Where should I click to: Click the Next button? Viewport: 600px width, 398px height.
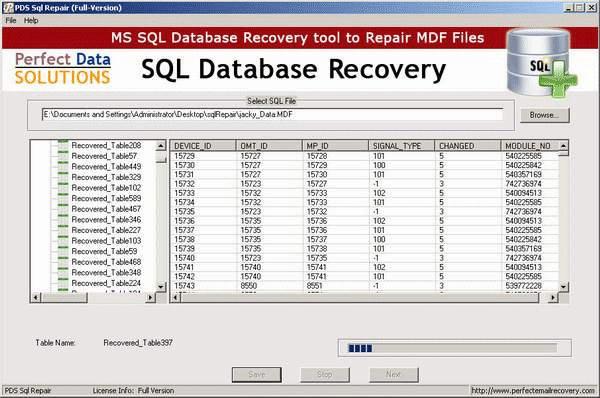pos(393,374)
